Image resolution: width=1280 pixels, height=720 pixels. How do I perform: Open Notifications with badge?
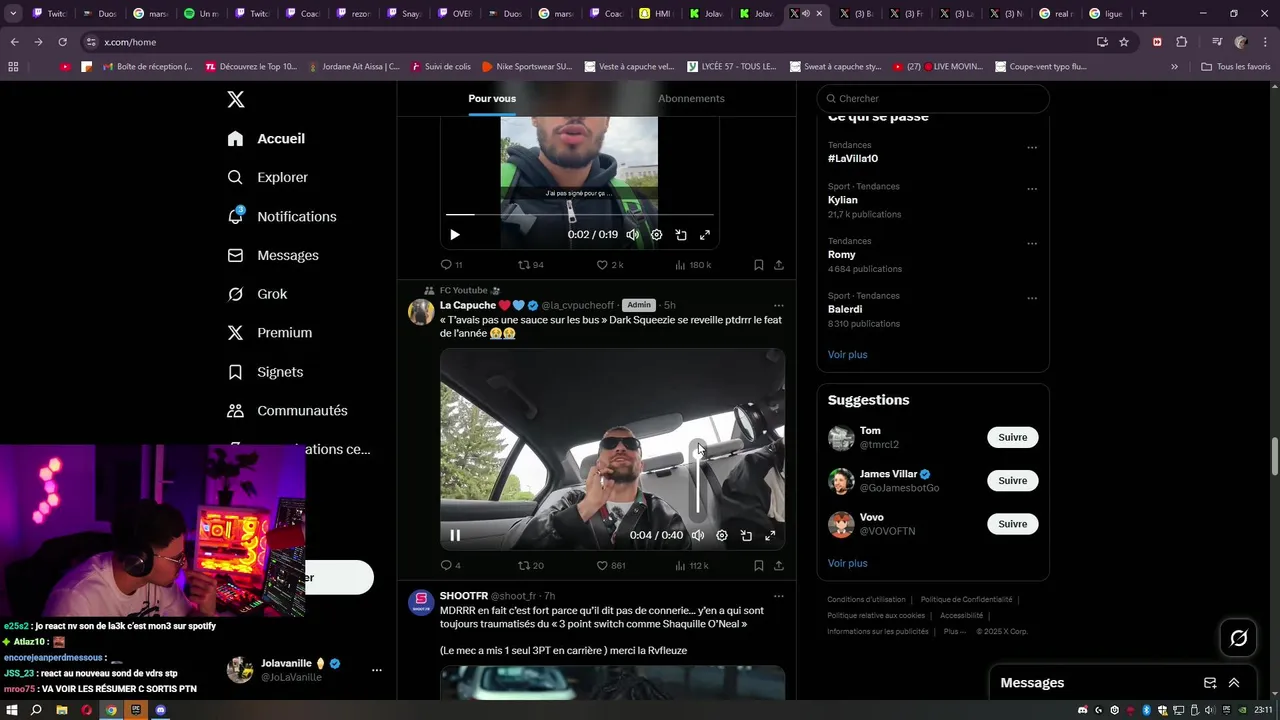pyautogui.click(x=282, y=216)
